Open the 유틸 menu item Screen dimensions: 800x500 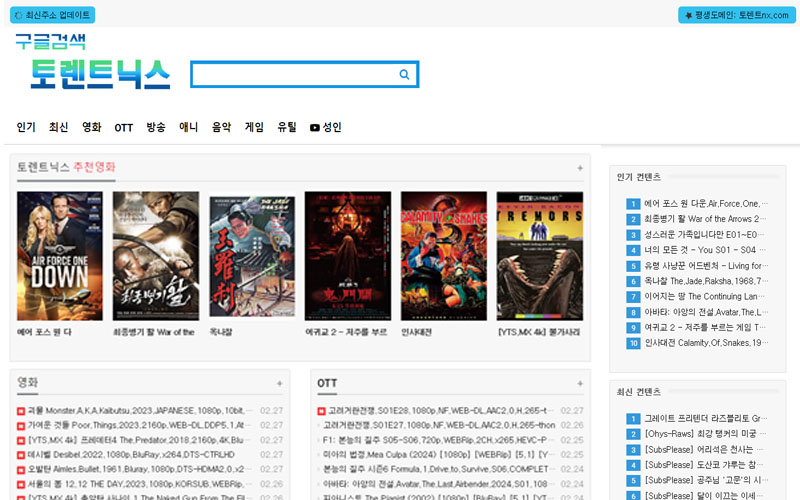[x=287, y=127]
